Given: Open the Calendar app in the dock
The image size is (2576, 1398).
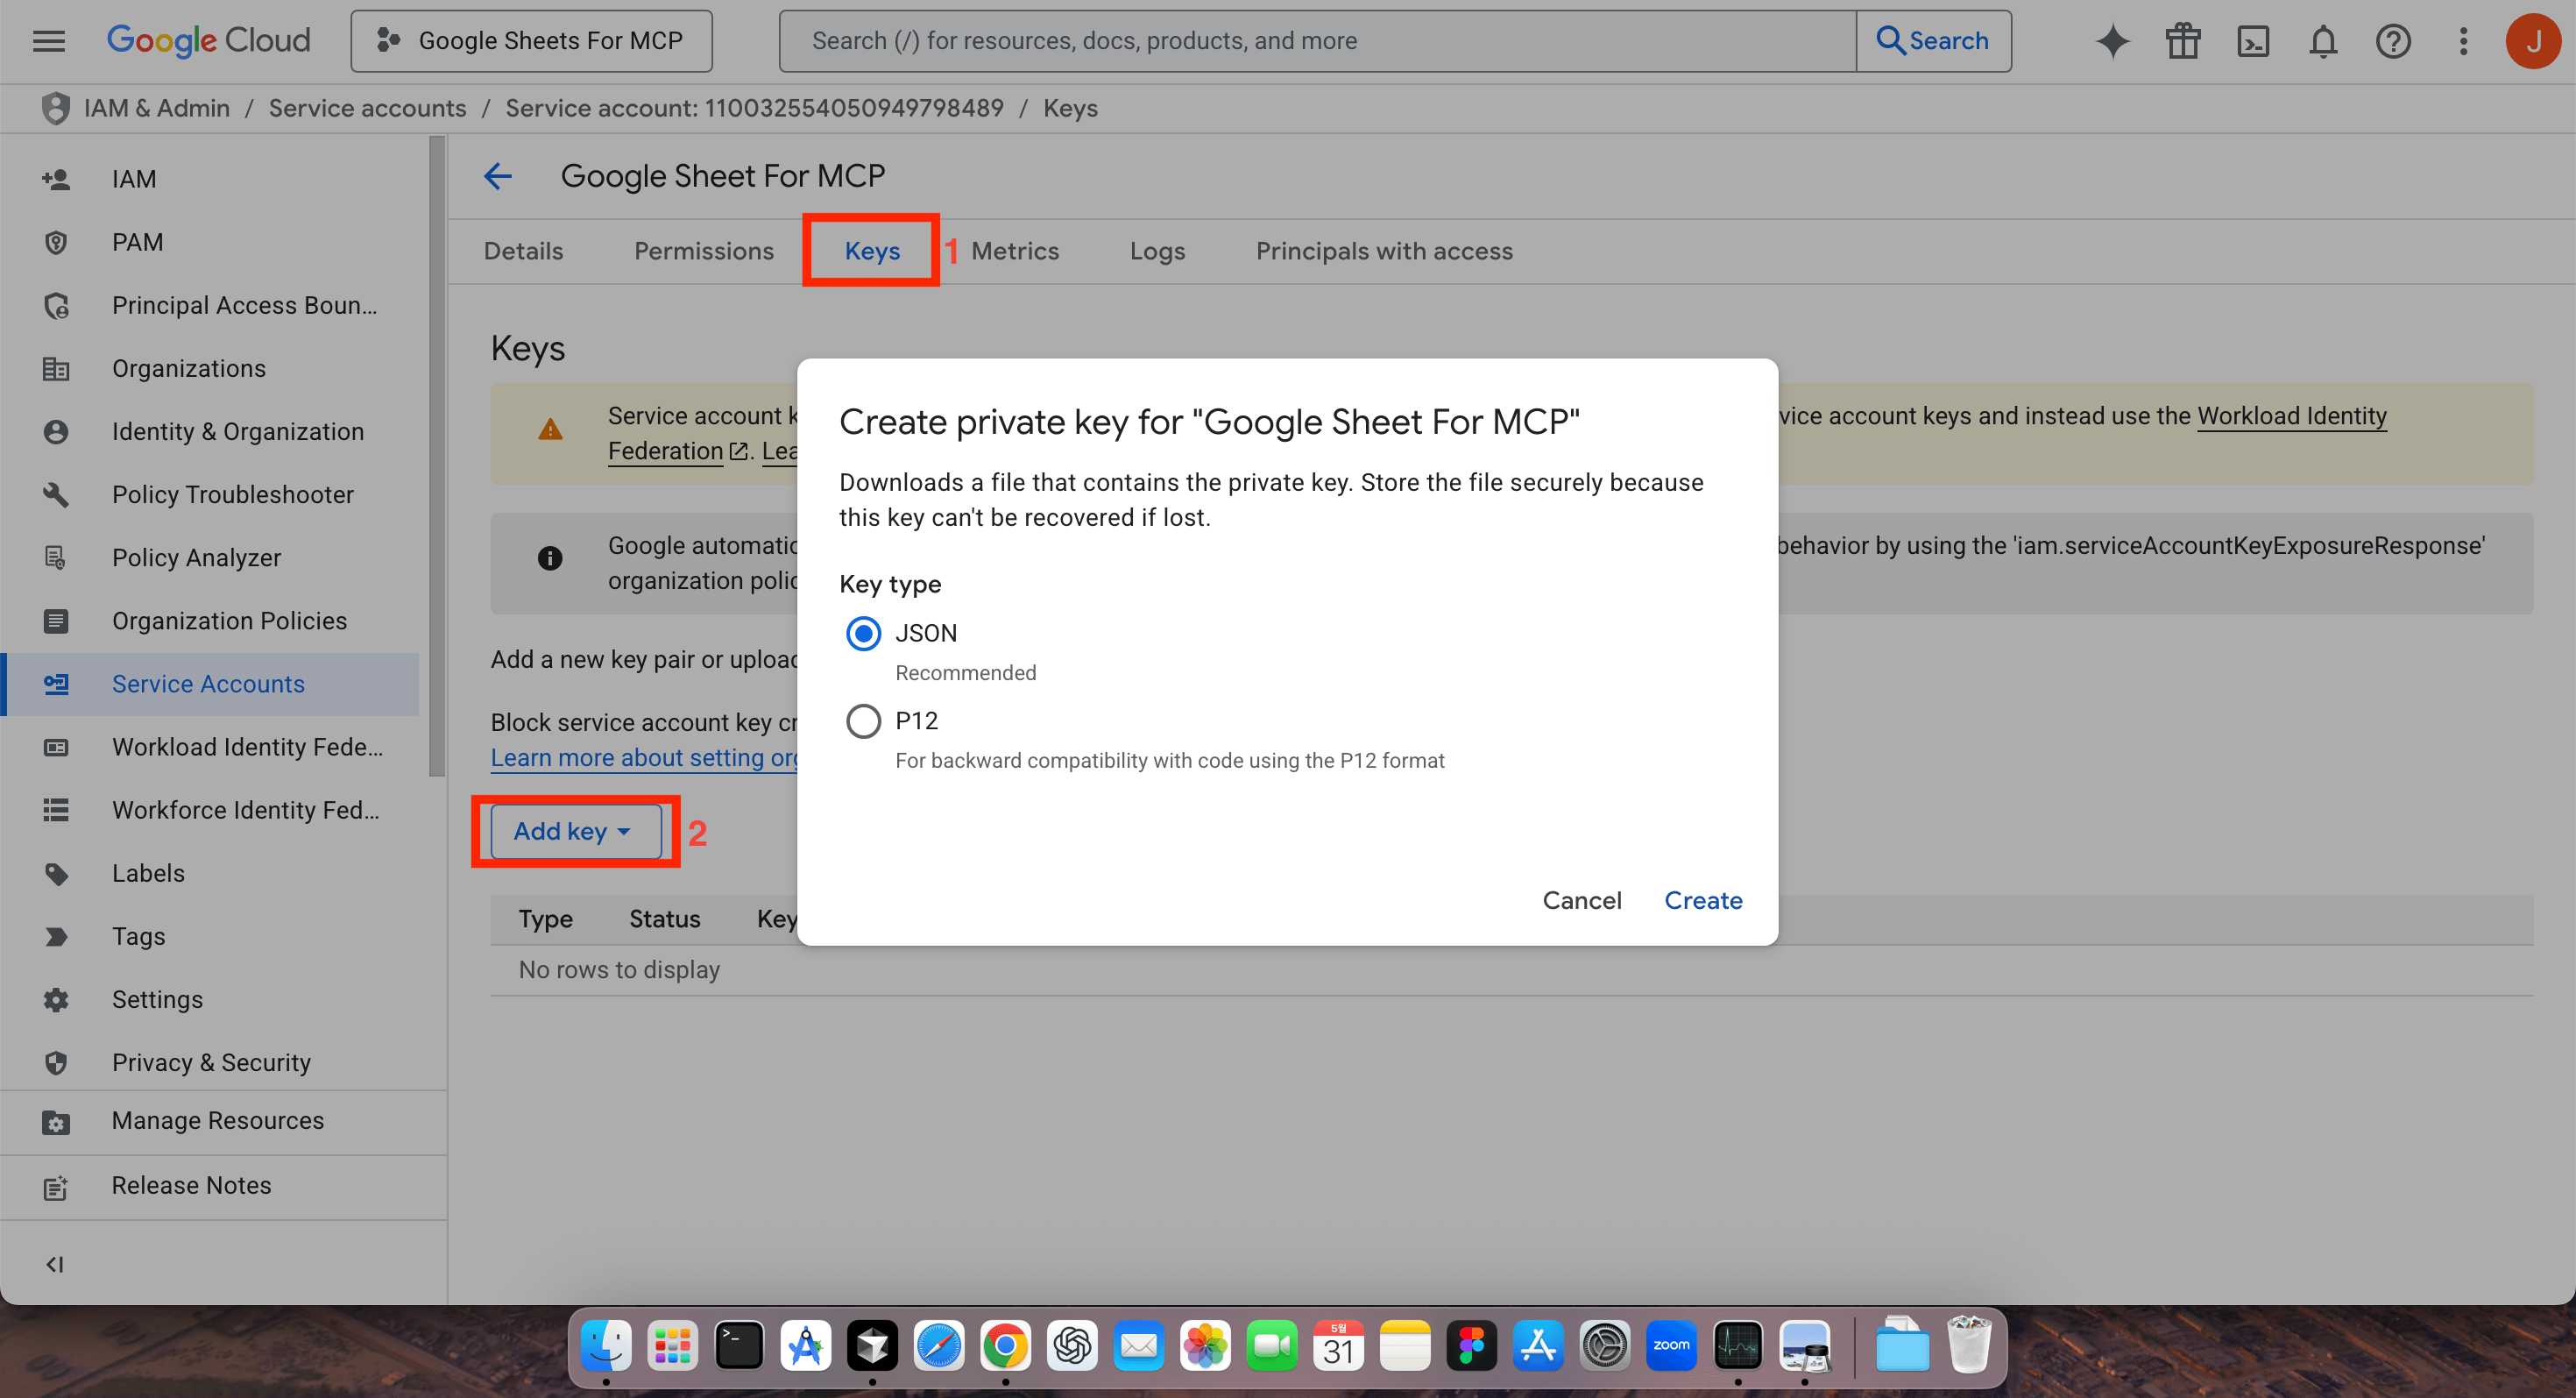Looking at the screenshot, I should [1338, 1345].
